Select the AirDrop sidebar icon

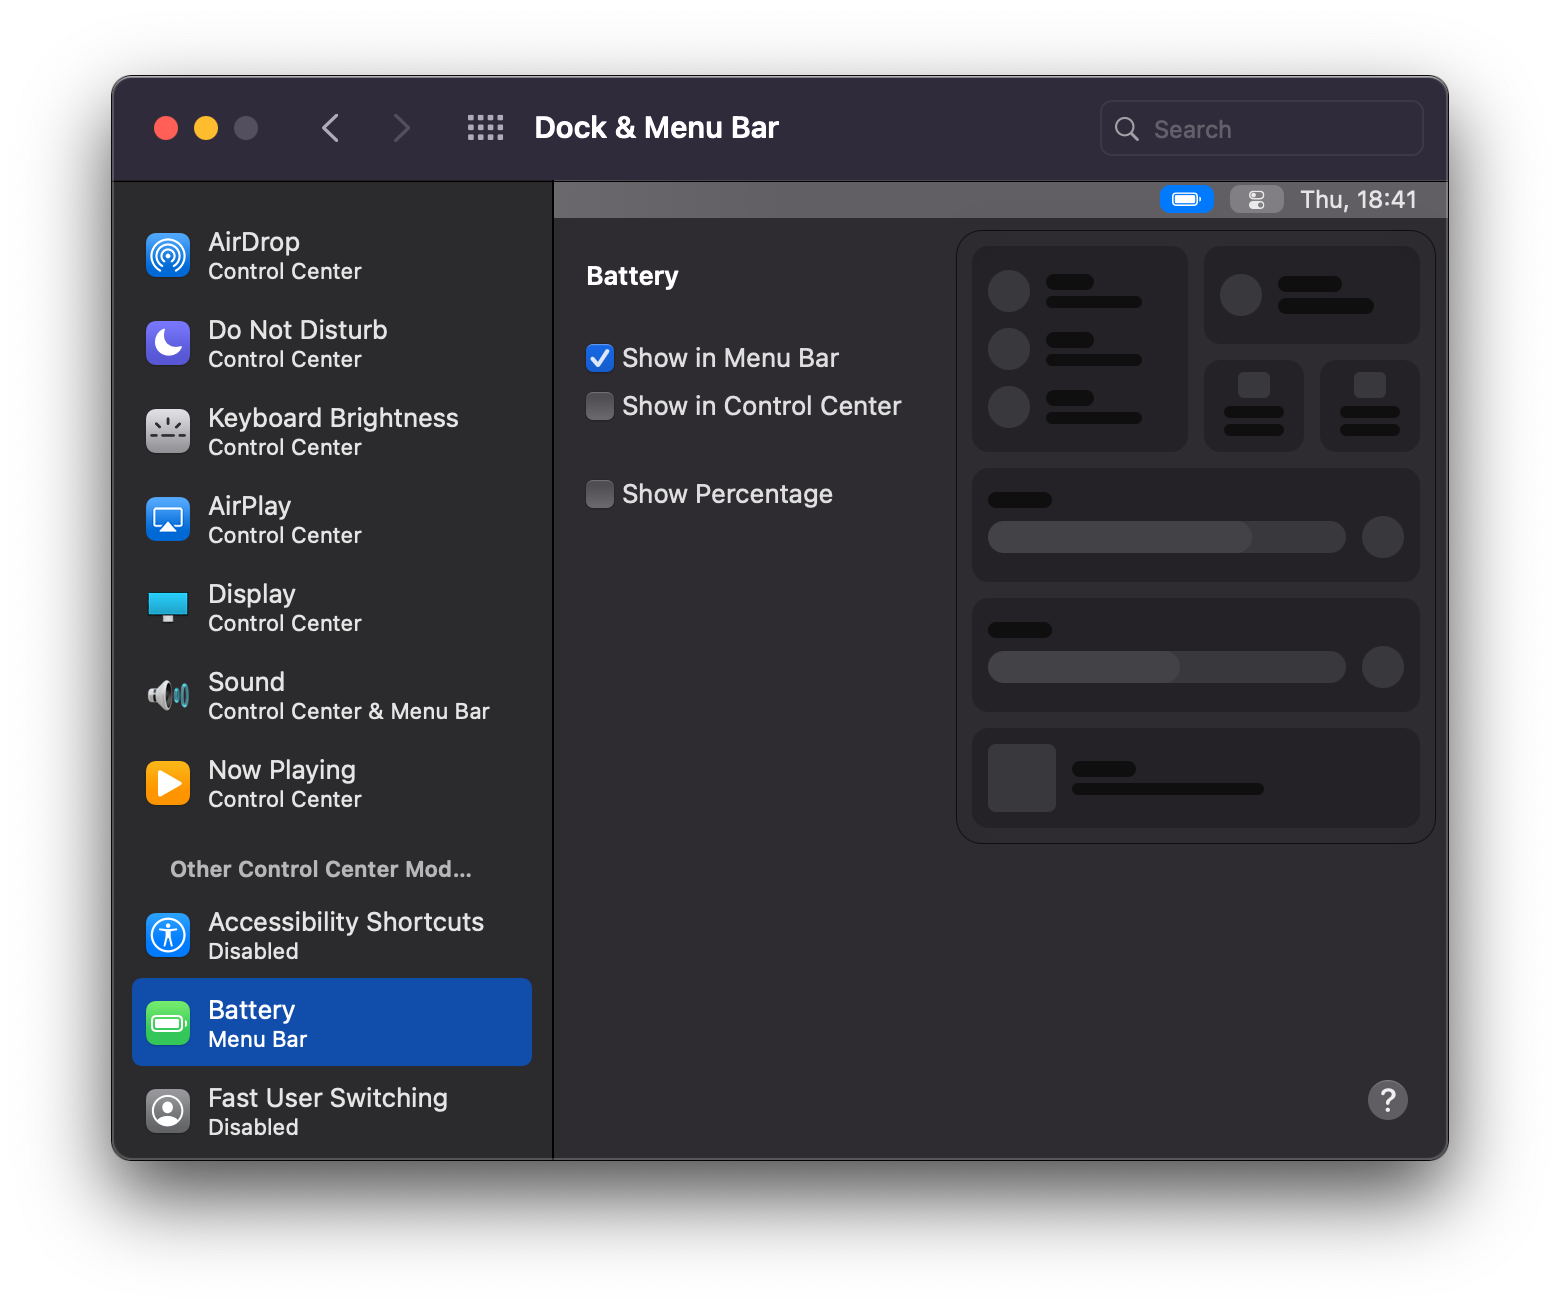tap(167, 255)
